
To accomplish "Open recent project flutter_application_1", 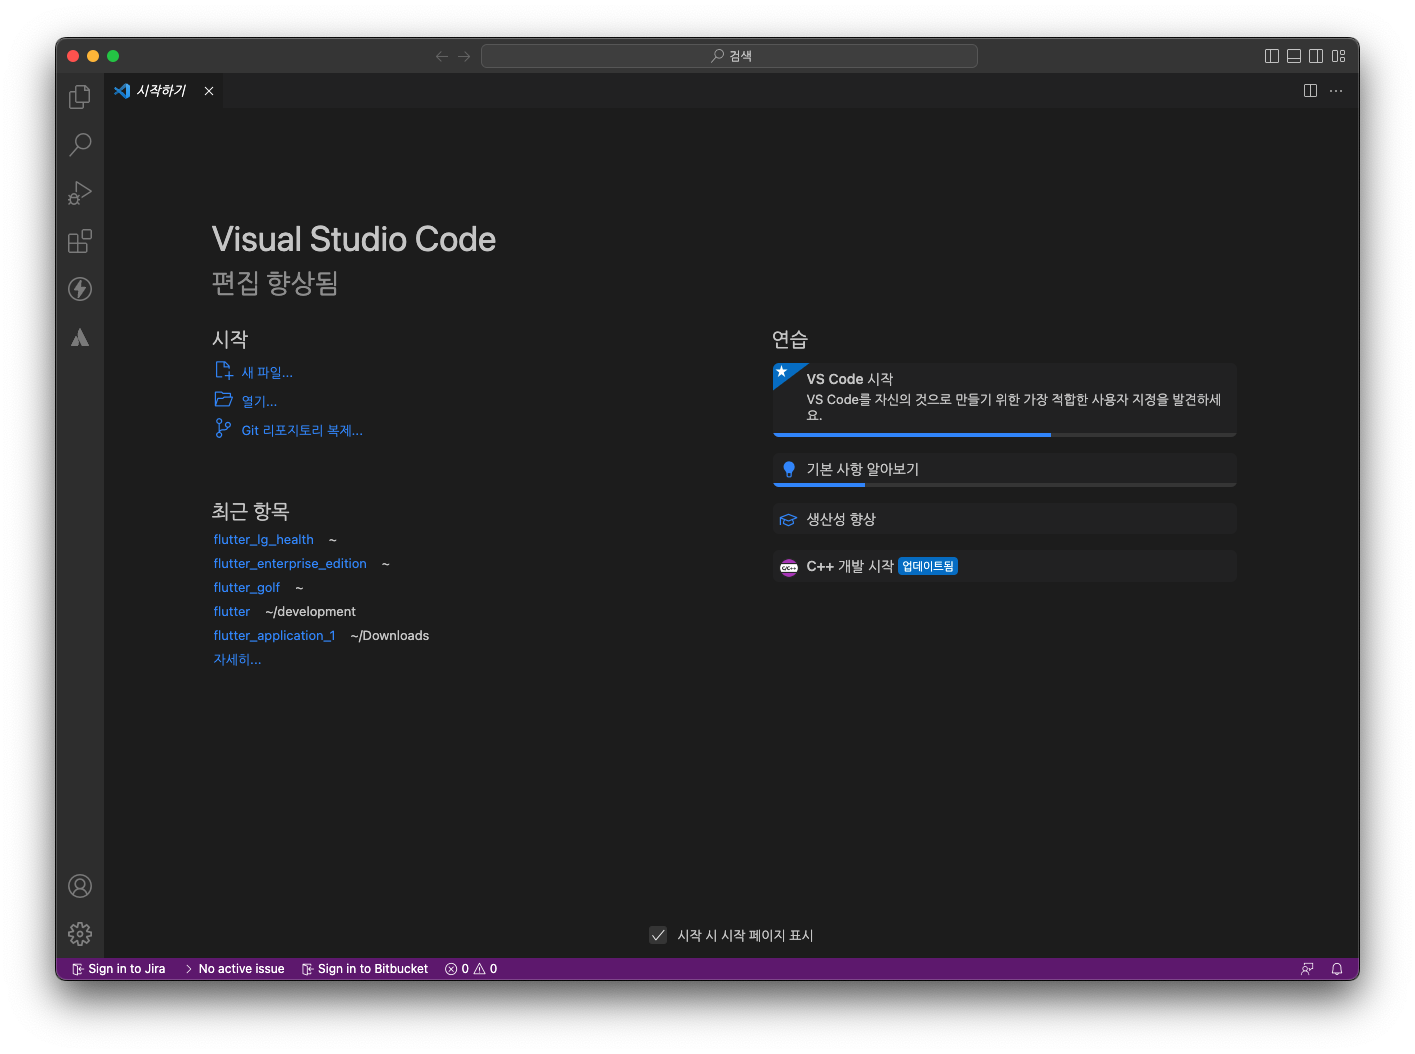I will [x=274, y=636].
